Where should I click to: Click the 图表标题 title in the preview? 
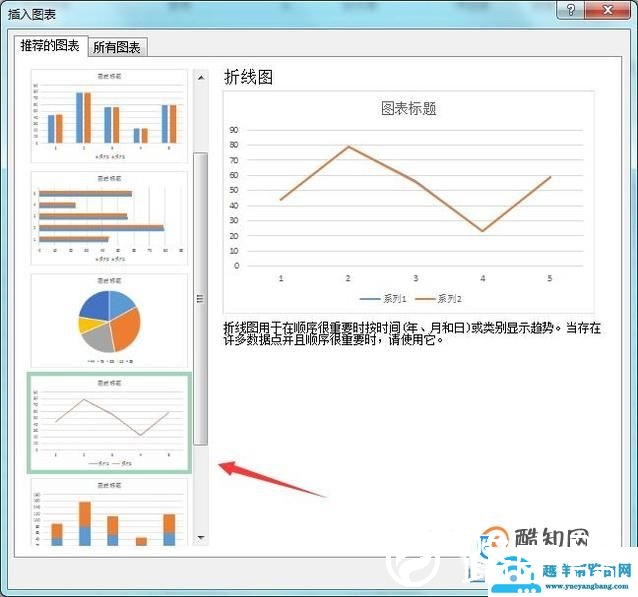coord(409,109)
